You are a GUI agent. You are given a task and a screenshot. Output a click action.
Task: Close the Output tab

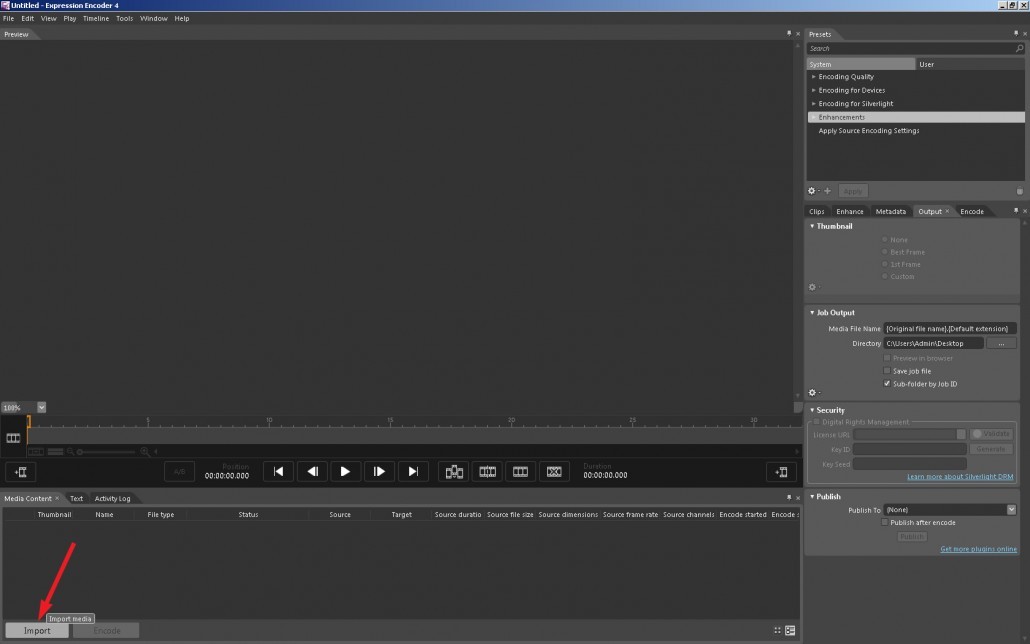[x=947, y=211]
